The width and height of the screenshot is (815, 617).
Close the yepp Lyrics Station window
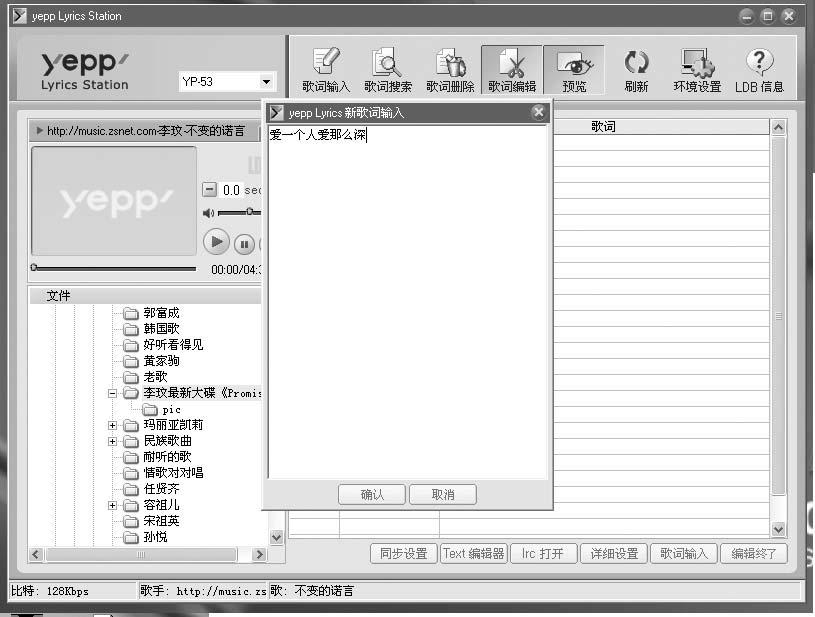789,16
